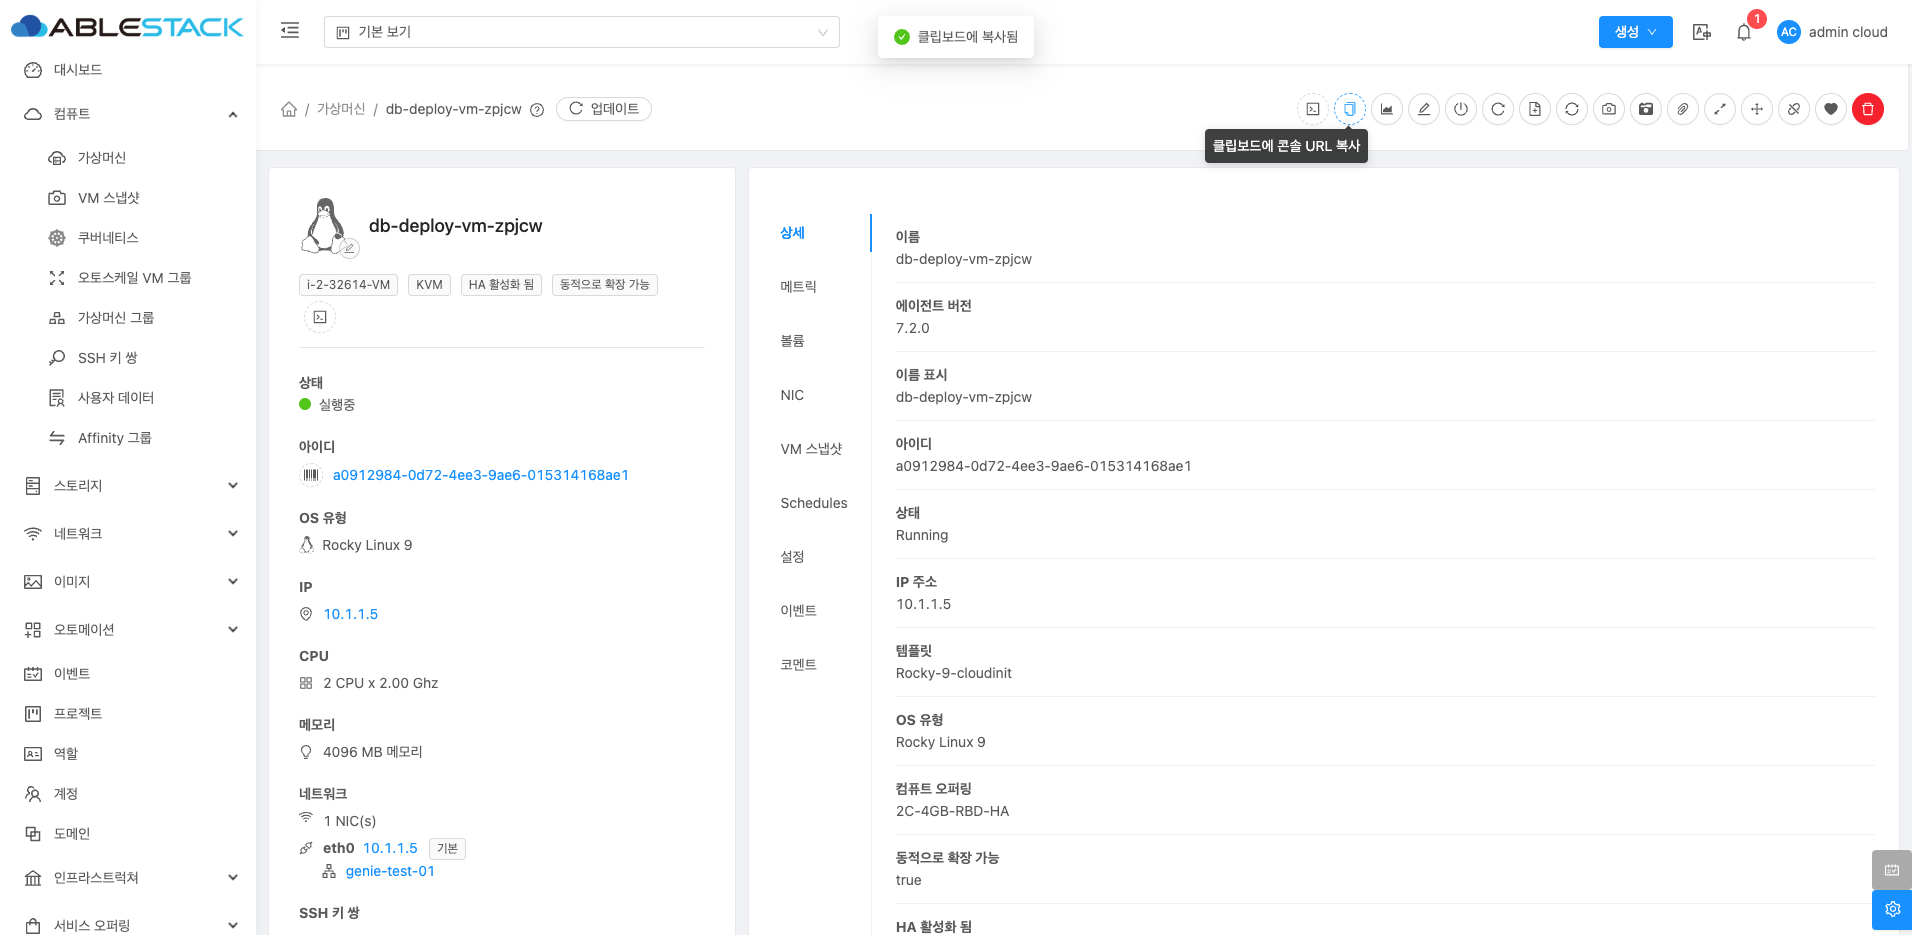Image resolution: width=1912 pixels, height=935 pixels.
Task: Open the VM console icon in toolbar
Action: coord(1313,109)
